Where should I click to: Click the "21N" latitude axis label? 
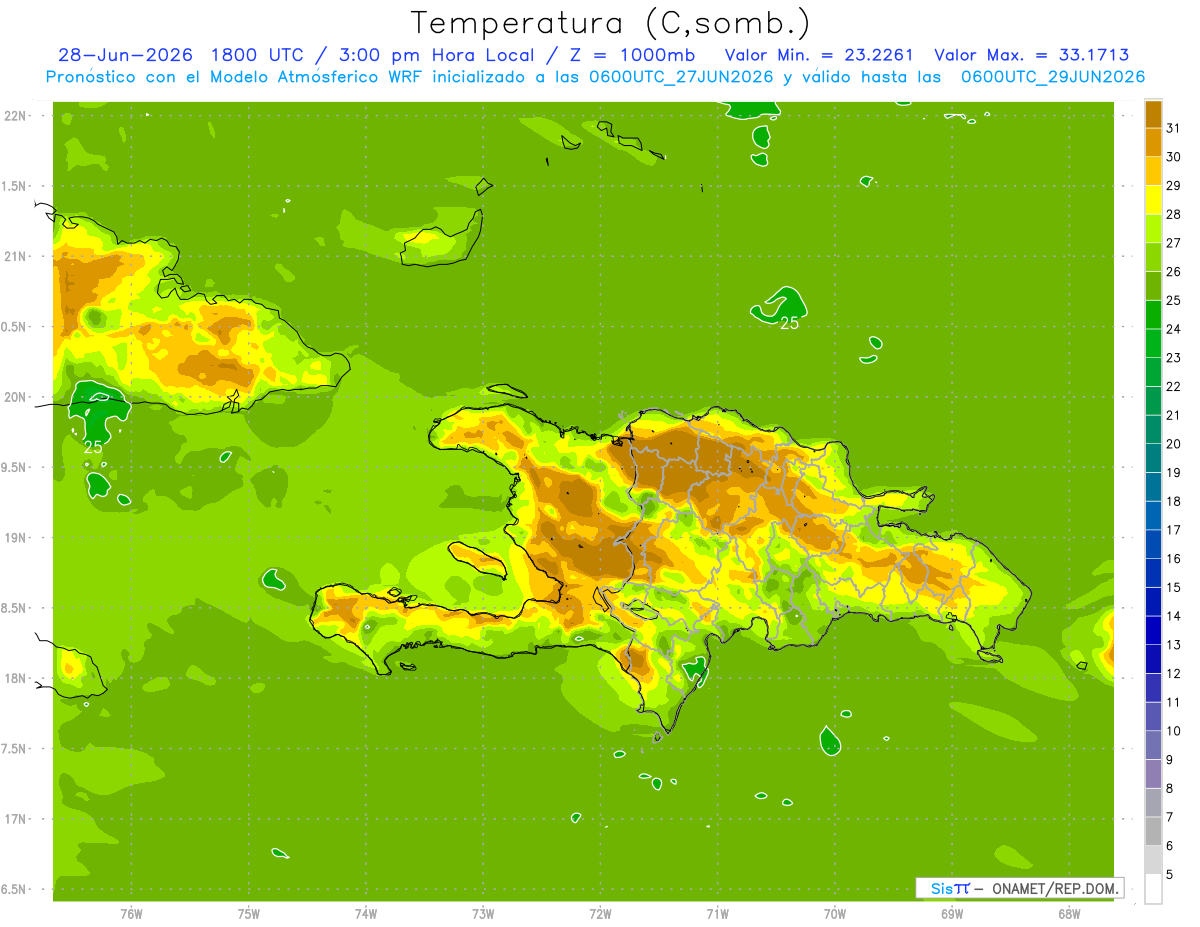click(x=14, y=256)
